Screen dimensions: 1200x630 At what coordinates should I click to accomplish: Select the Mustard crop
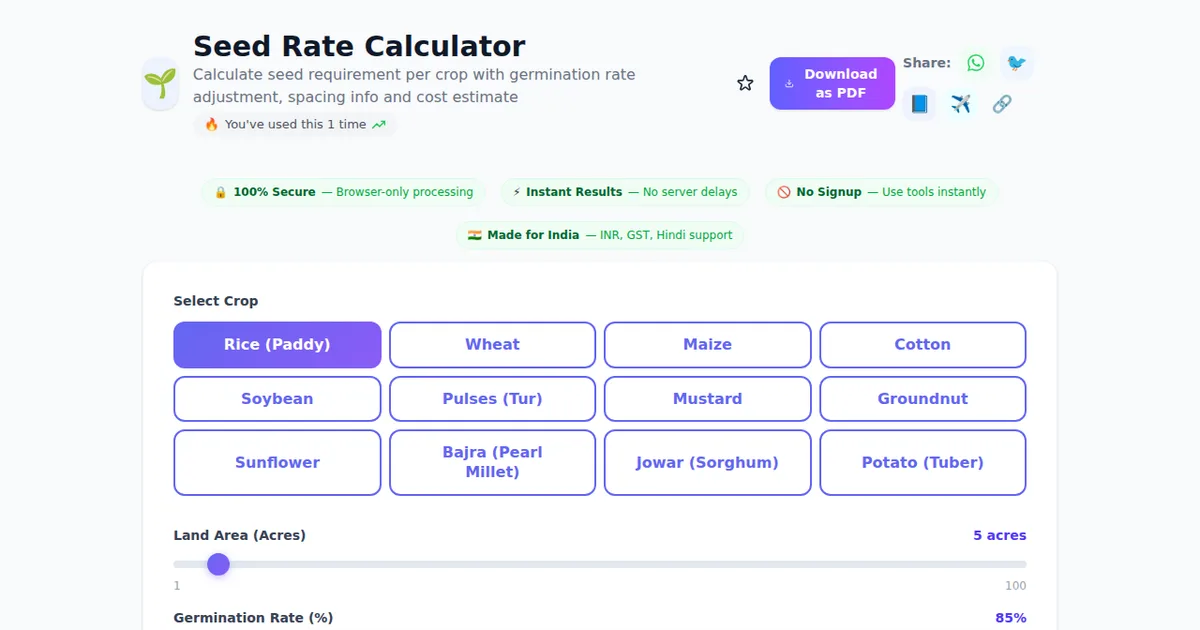point(707,398)
